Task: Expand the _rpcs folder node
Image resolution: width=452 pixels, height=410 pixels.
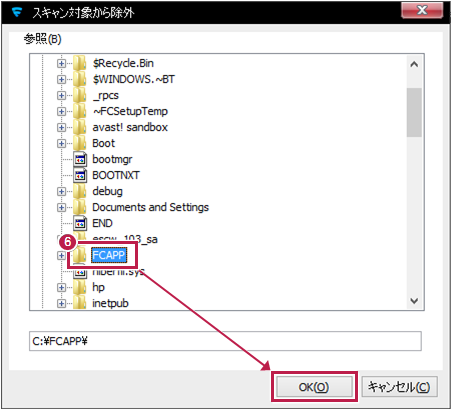Action: [x=61, y=95]
